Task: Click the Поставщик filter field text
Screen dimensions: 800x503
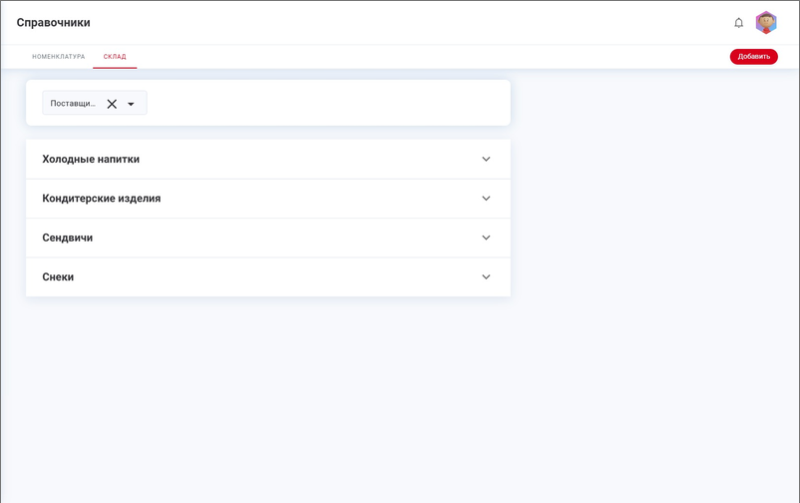Action: (x=73, y=104)
